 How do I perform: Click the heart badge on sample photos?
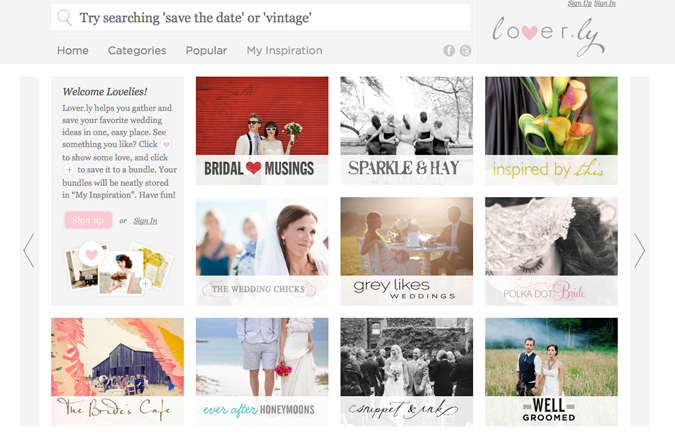point(91,254)
